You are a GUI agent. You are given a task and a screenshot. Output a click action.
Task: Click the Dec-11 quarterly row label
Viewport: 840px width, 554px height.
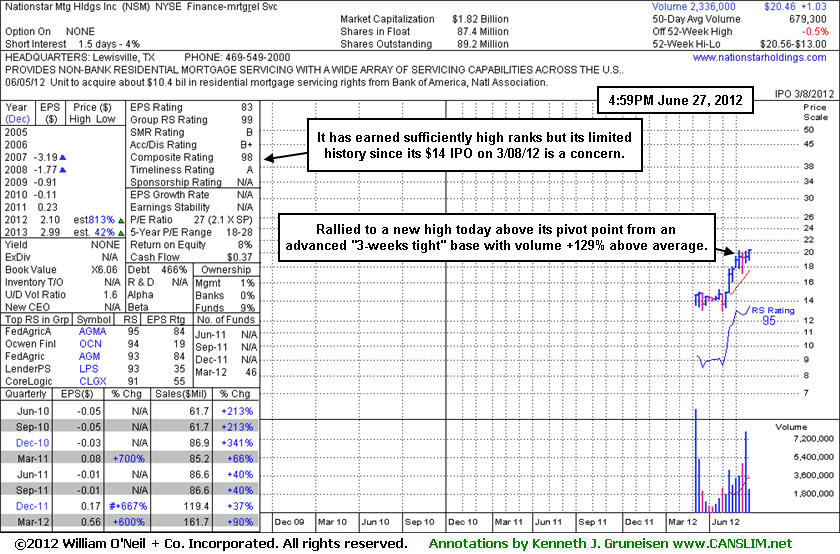point(32,506)
